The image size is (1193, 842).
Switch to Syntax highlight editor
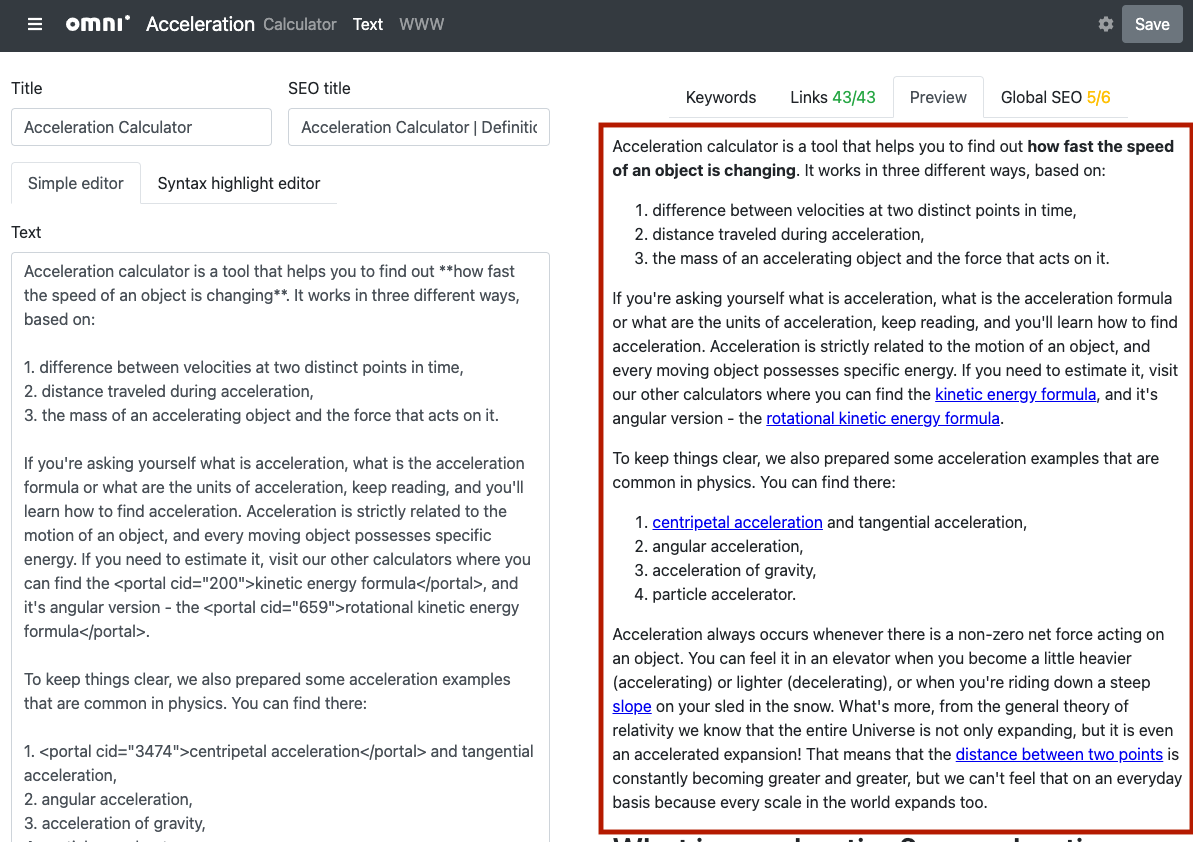(239, 183)
